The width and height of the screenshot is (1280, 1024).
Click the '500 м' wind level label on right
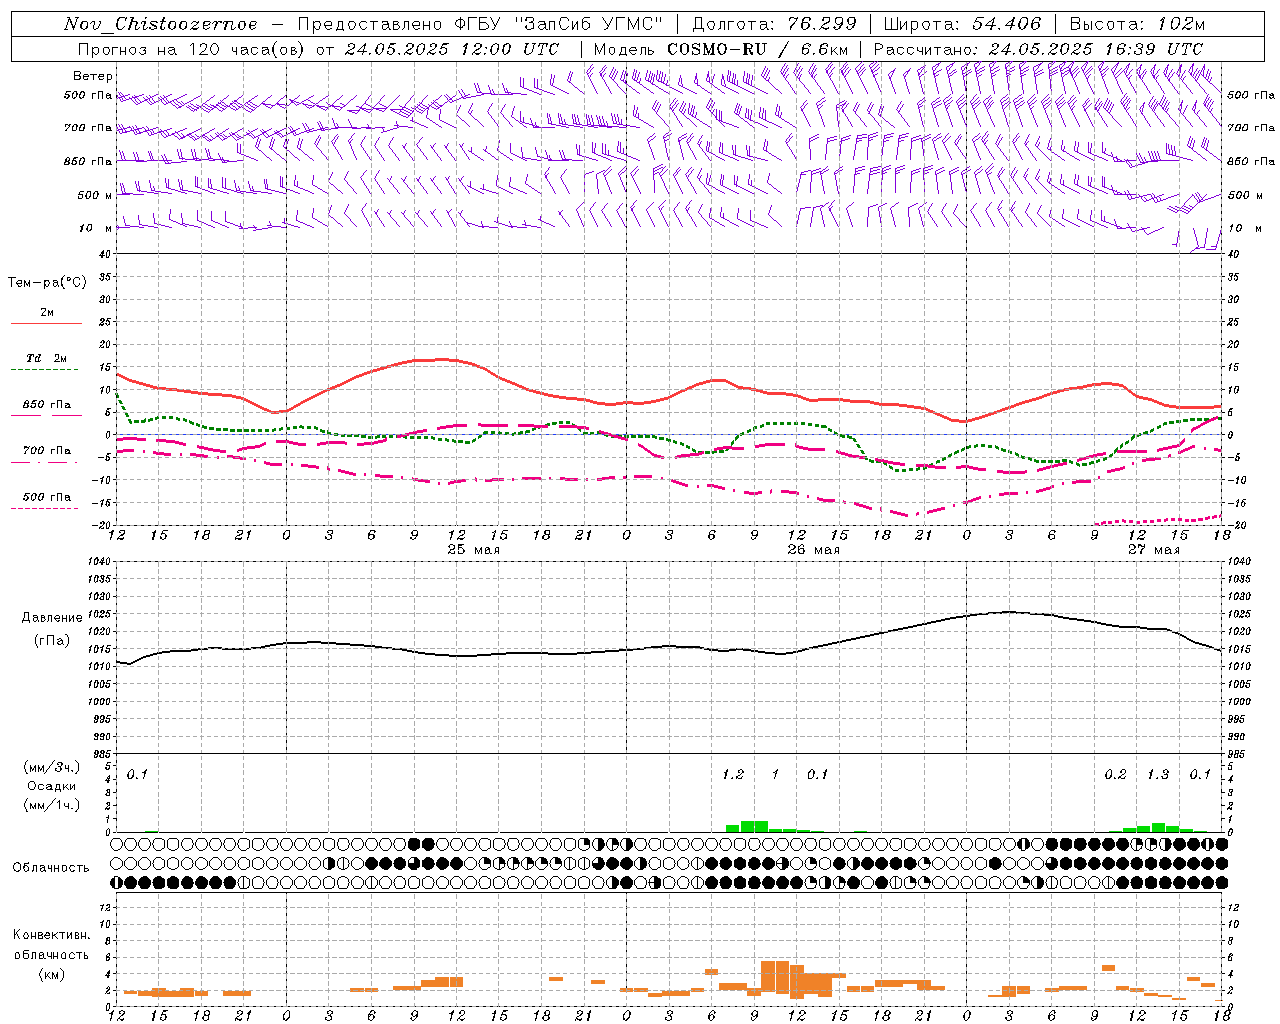click(x=1244, y=195)
